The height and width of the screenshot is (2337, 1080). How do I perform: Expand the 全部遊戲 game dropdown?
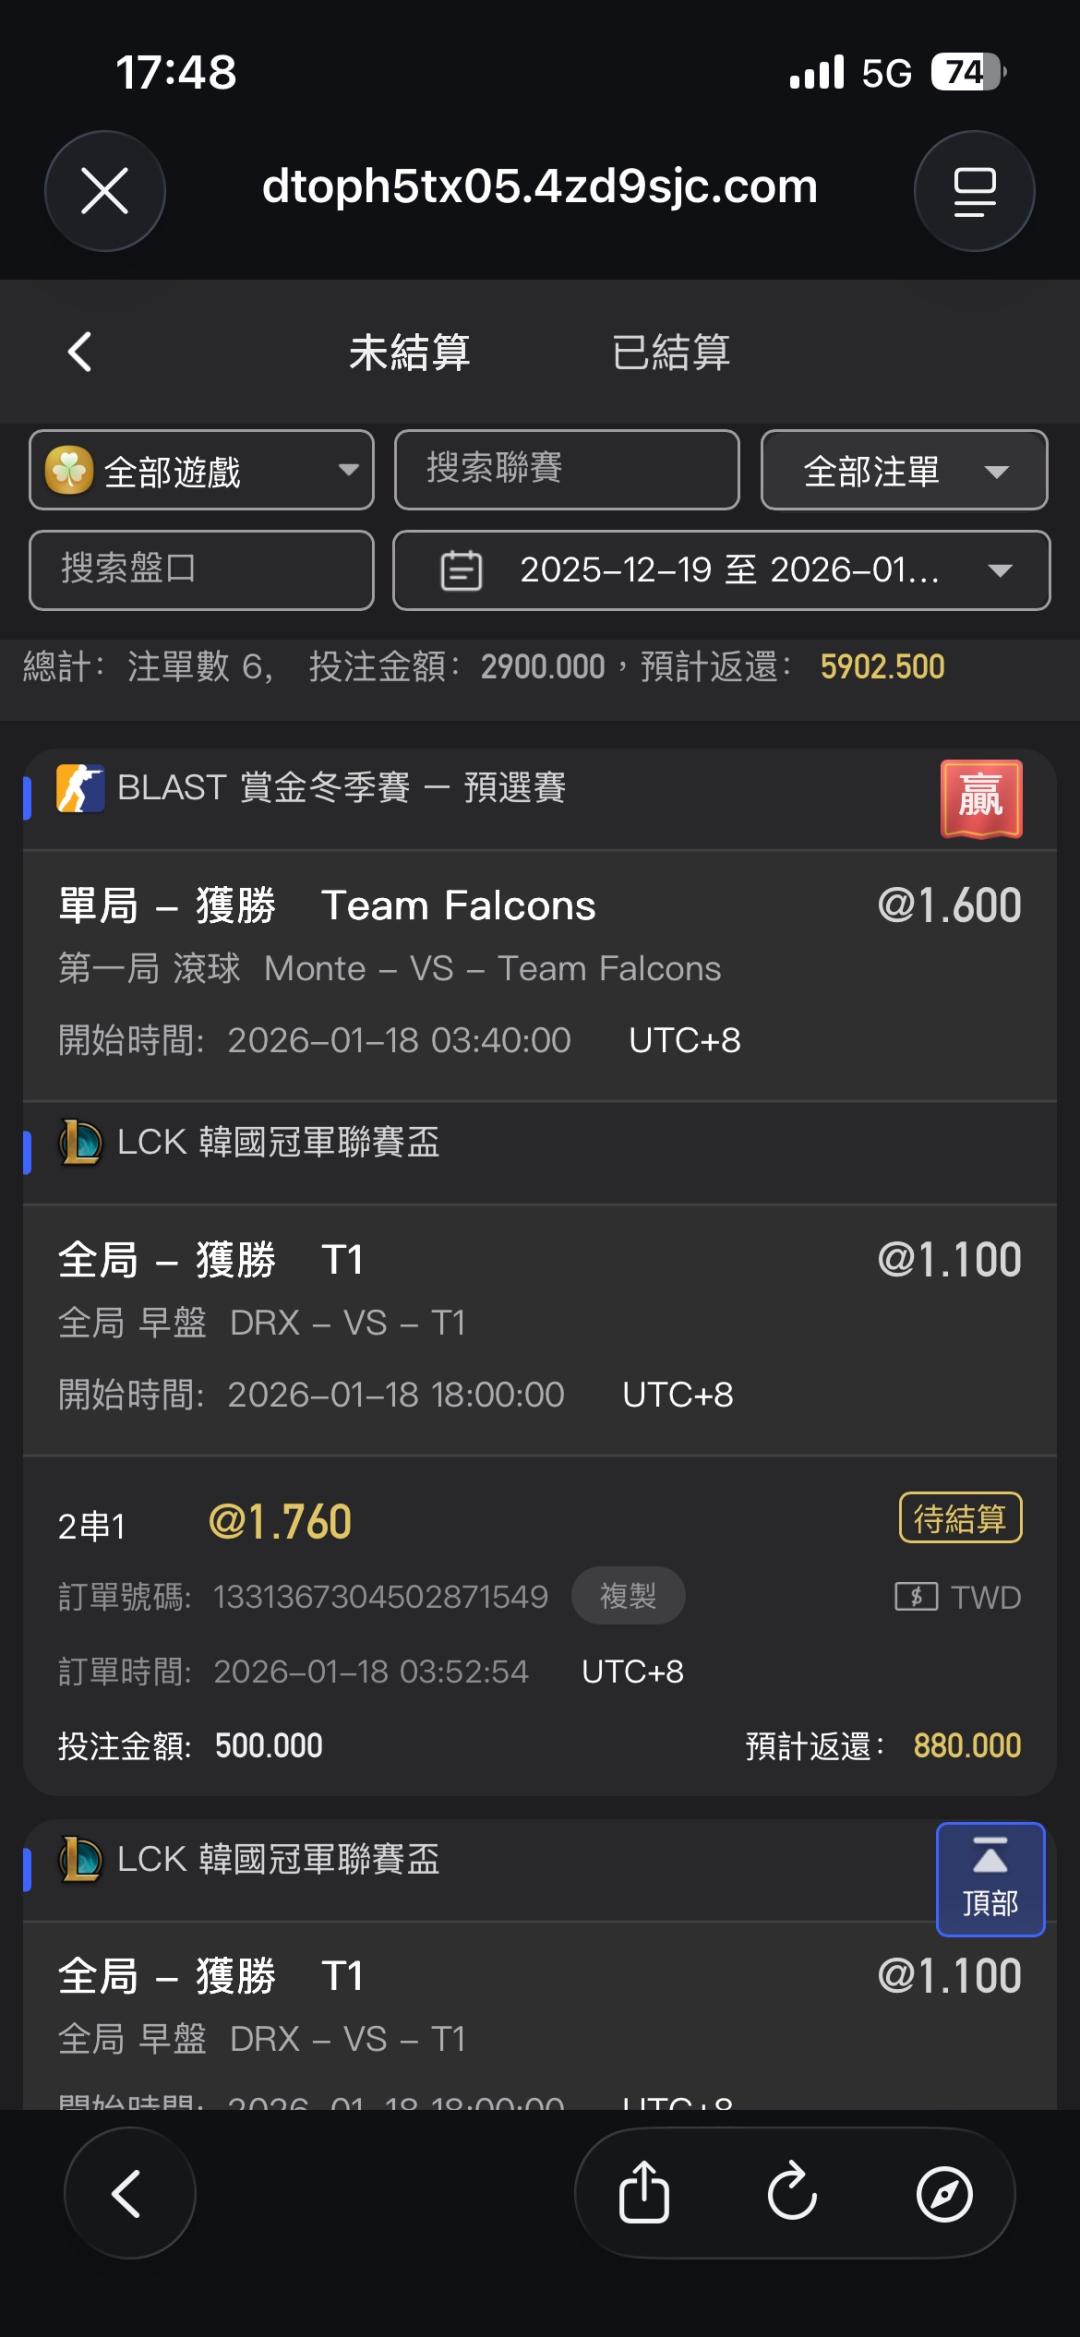(202, 470)
